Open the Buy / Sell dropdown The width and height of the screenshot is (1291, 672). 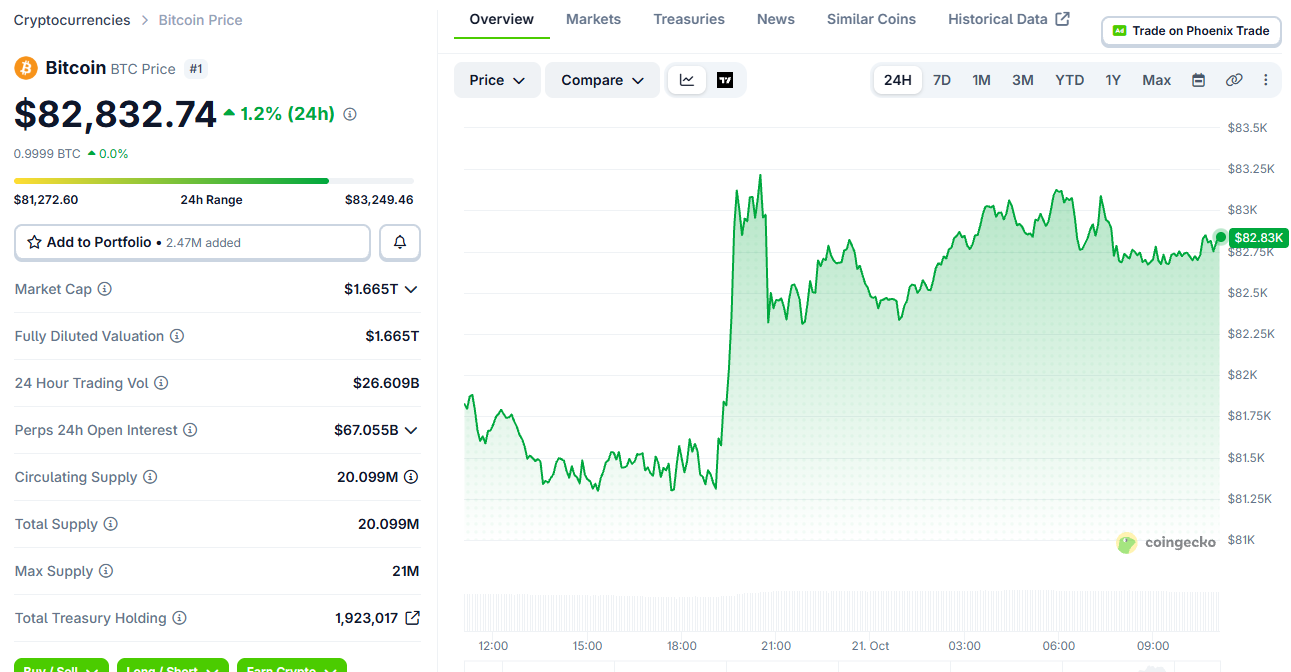coord(61,666)
